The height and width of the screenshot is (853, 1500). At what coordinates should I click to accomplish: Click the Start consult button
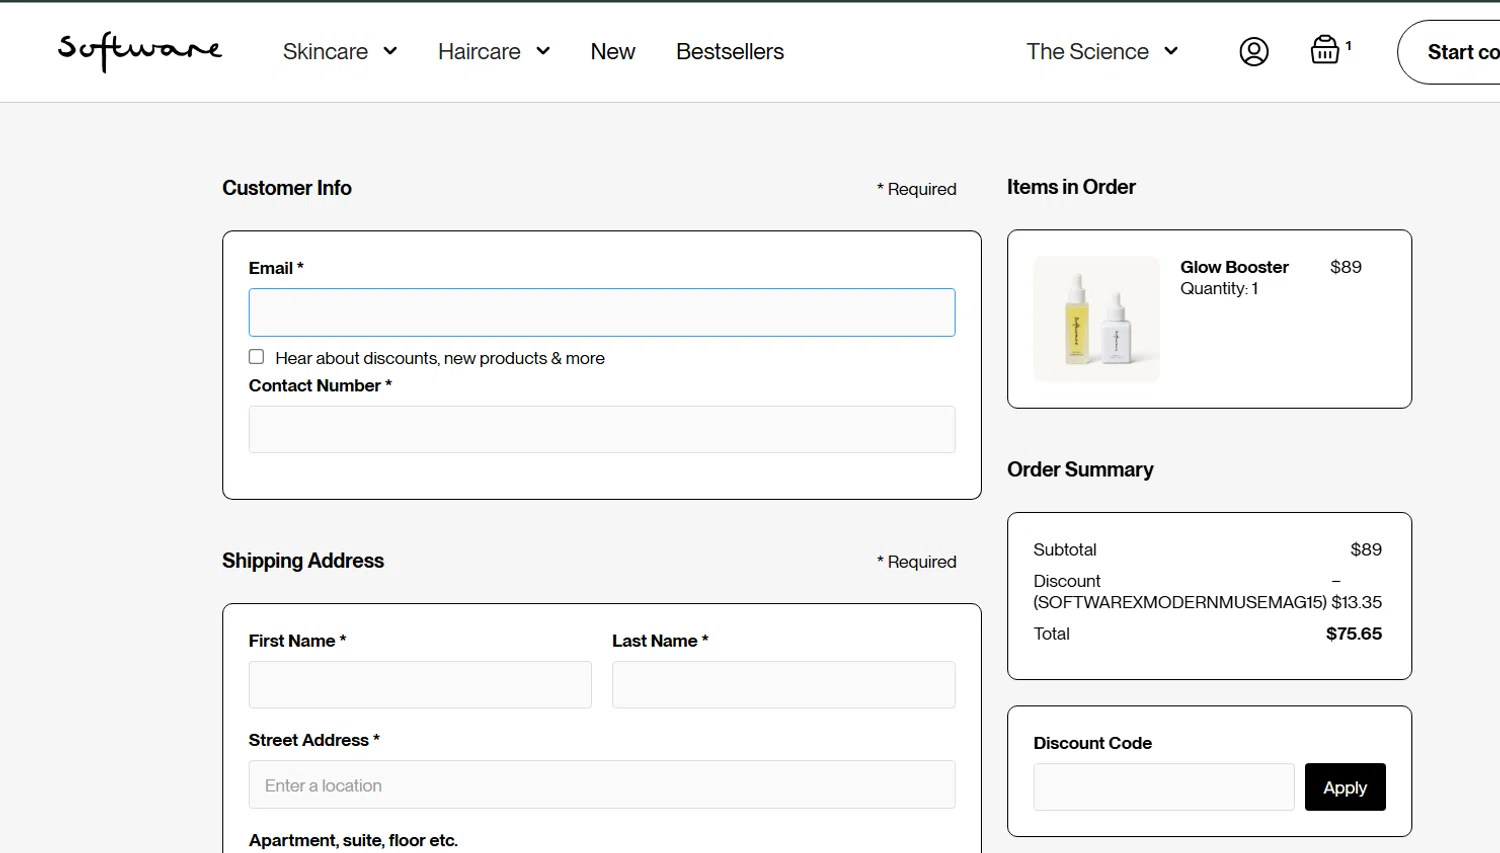[1449, 52]
